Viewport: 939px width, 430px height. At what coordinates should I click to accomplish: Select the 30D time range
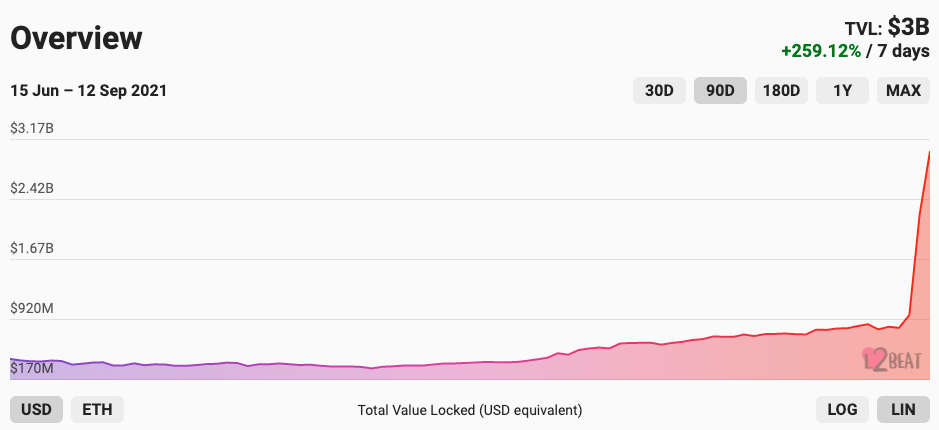[x=659, y=91]
